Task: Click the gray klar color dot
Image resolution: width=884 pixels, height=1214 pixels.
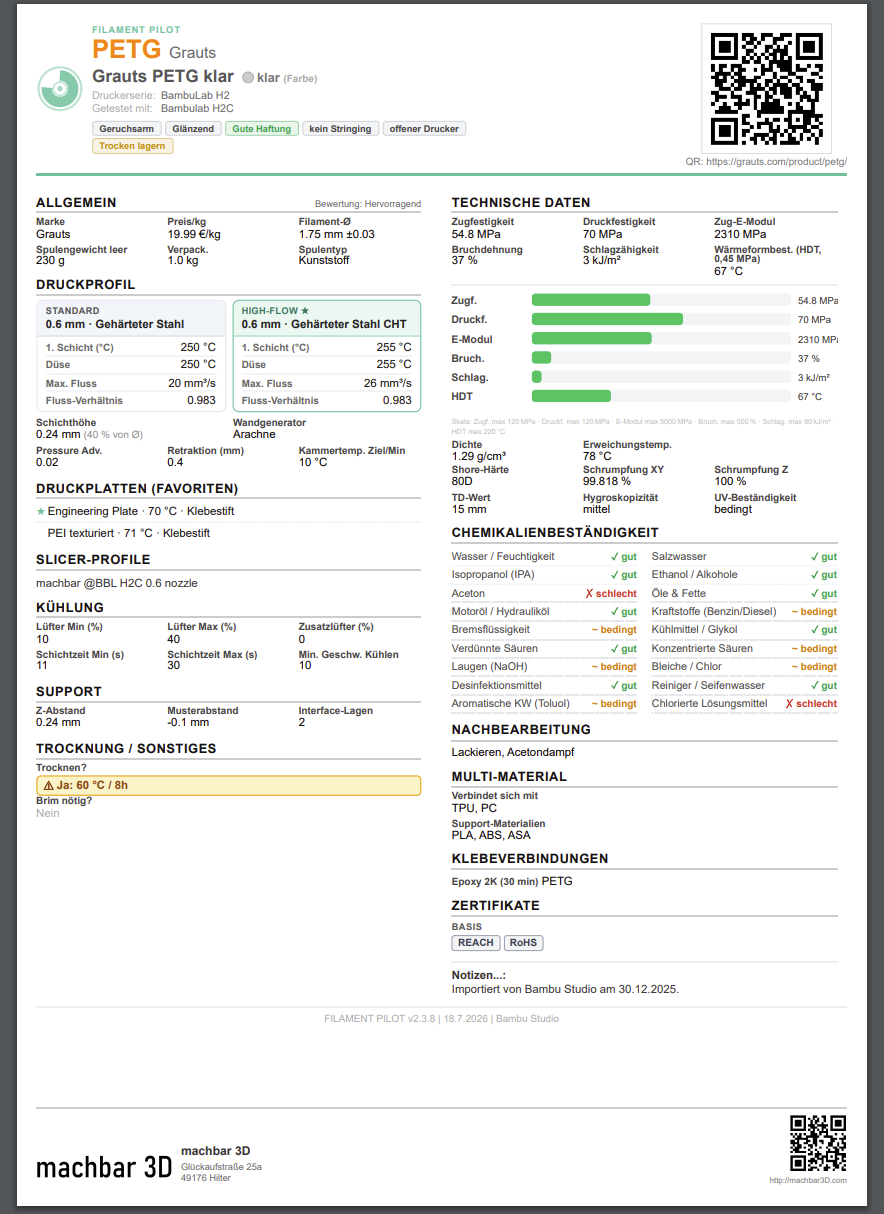Action: [248, 77]
